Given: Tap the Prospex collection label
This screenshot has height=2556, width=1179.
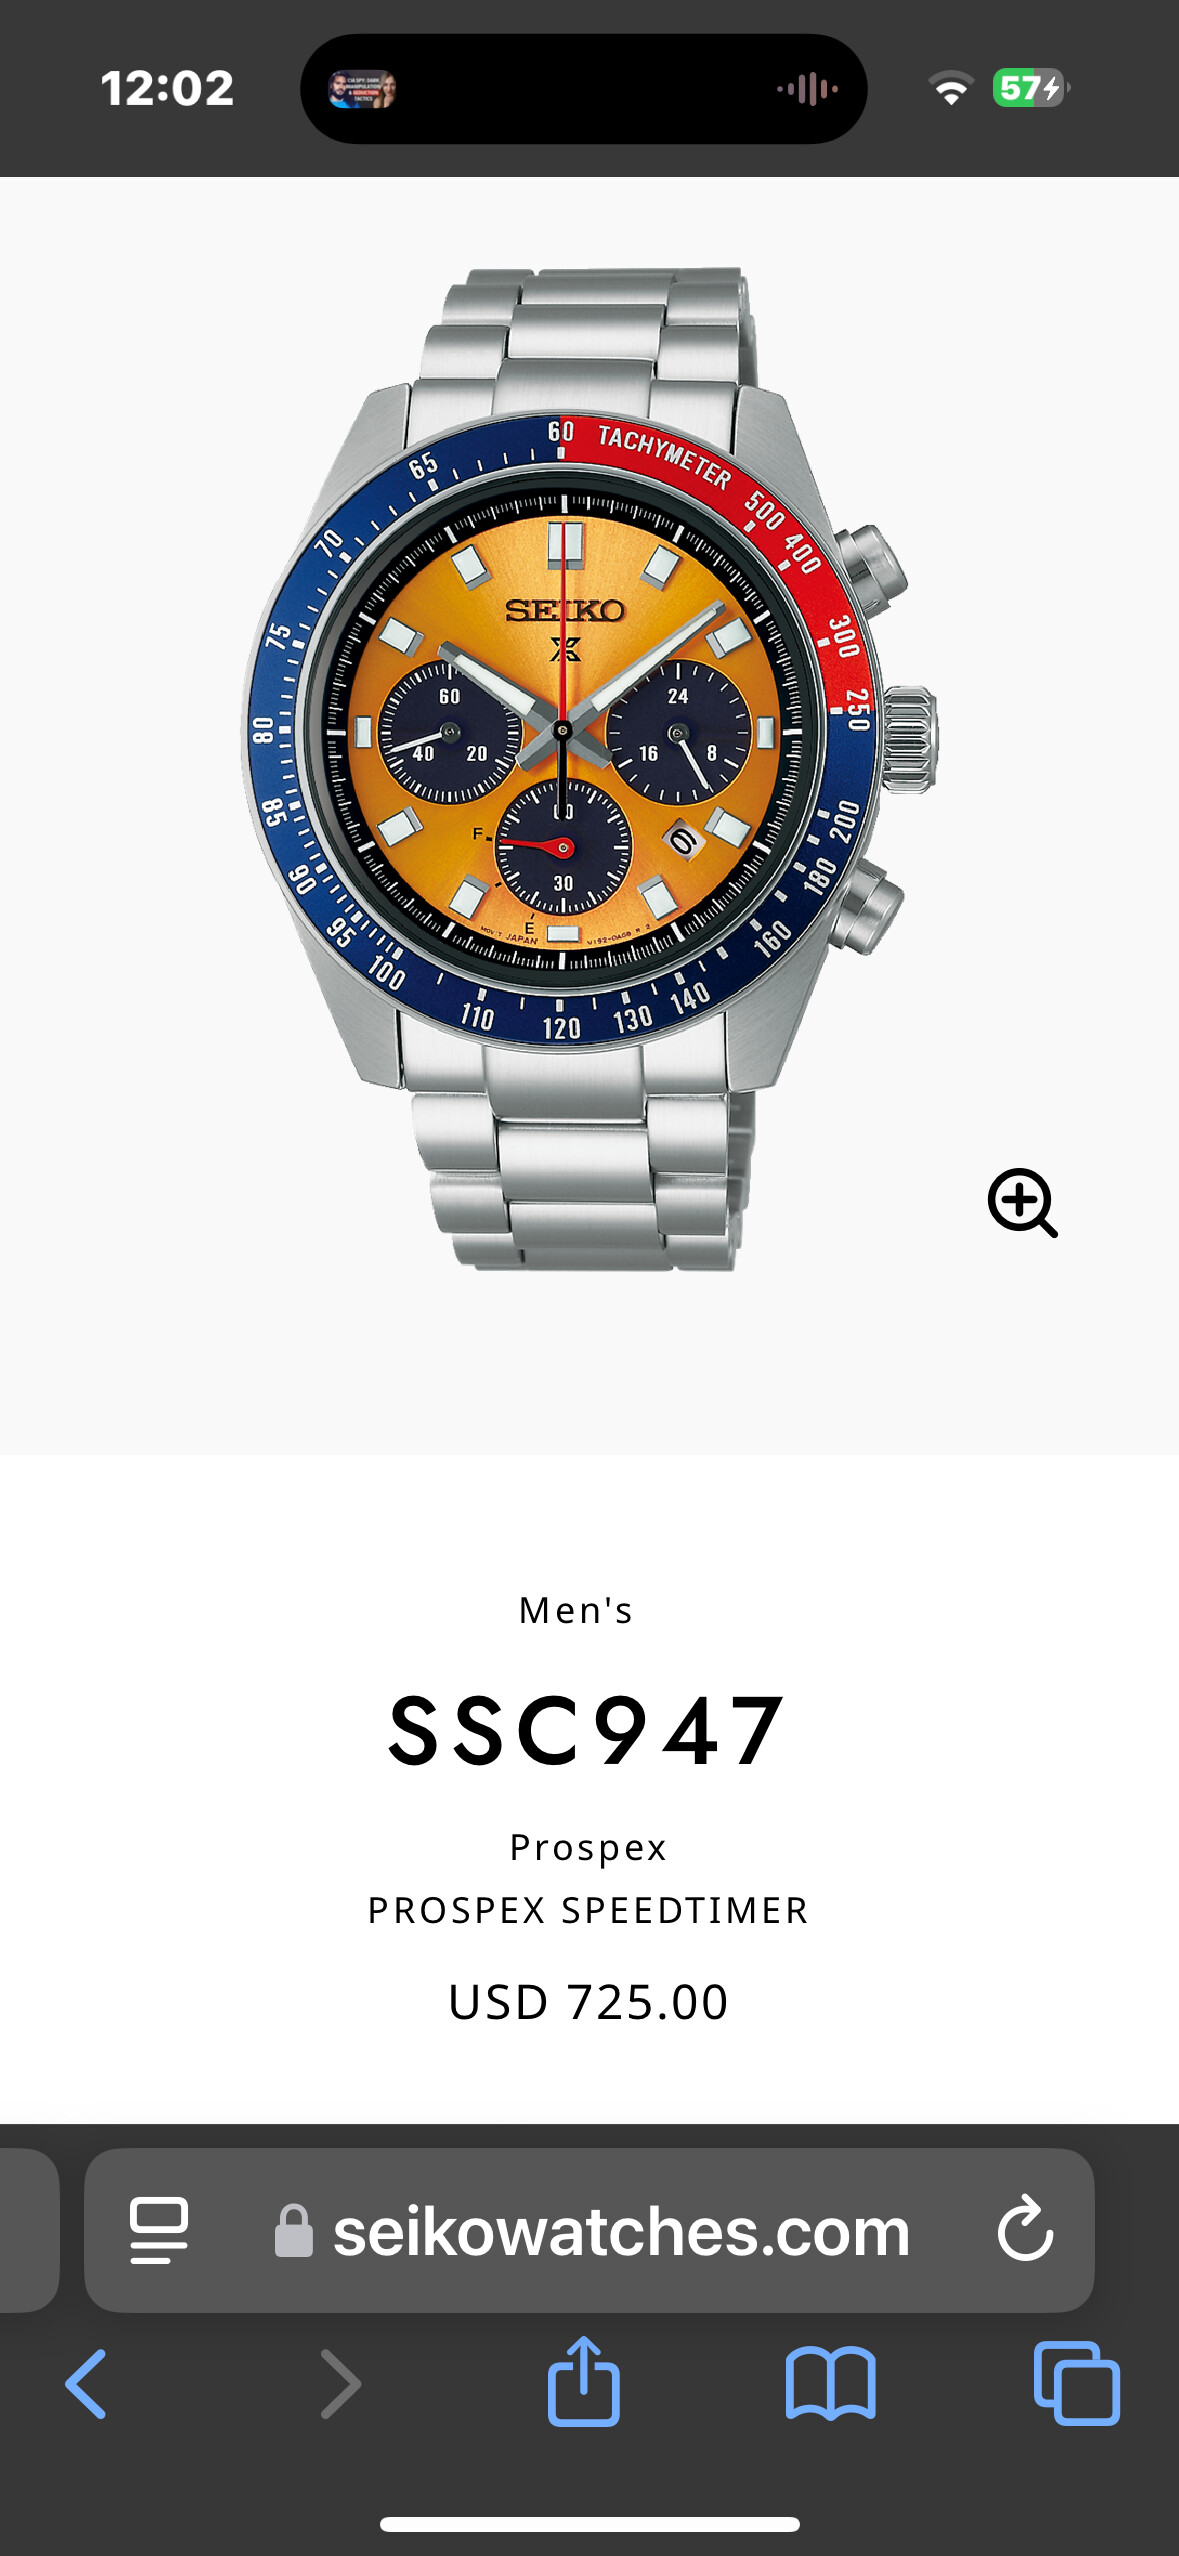Looking at the screenshot, I should tap(588, 1847).
